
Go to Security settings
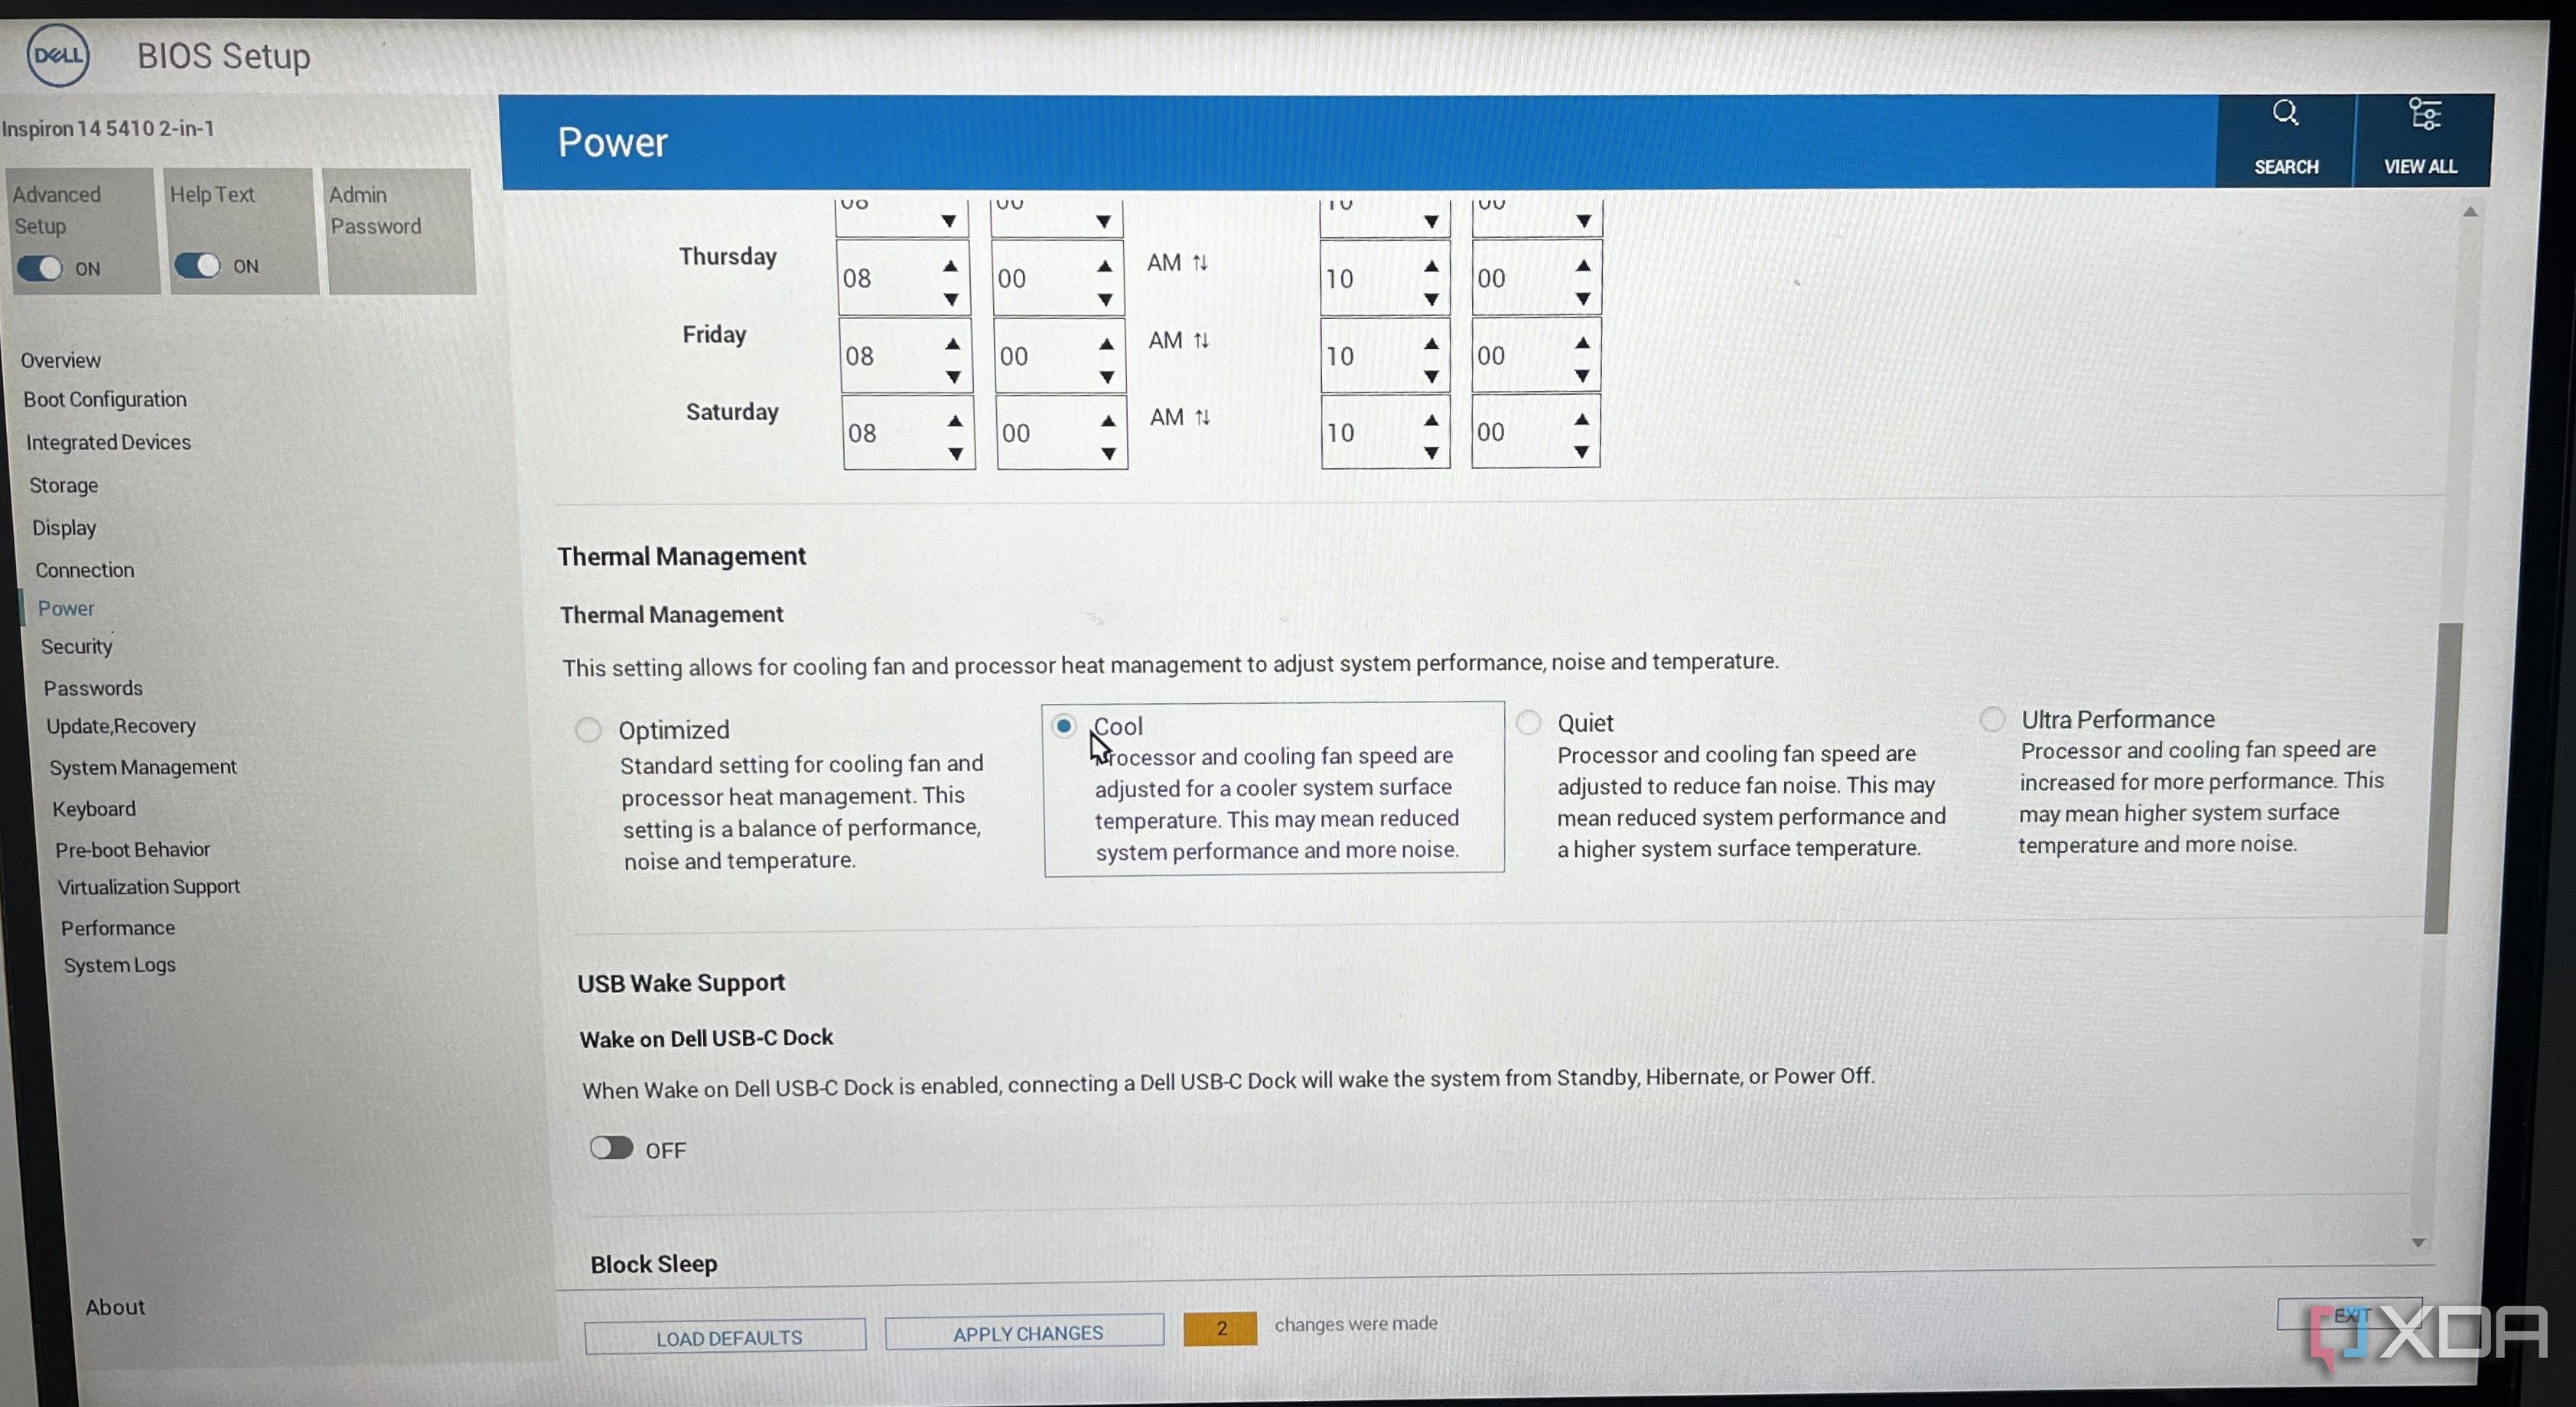click(x=77, y=646)
